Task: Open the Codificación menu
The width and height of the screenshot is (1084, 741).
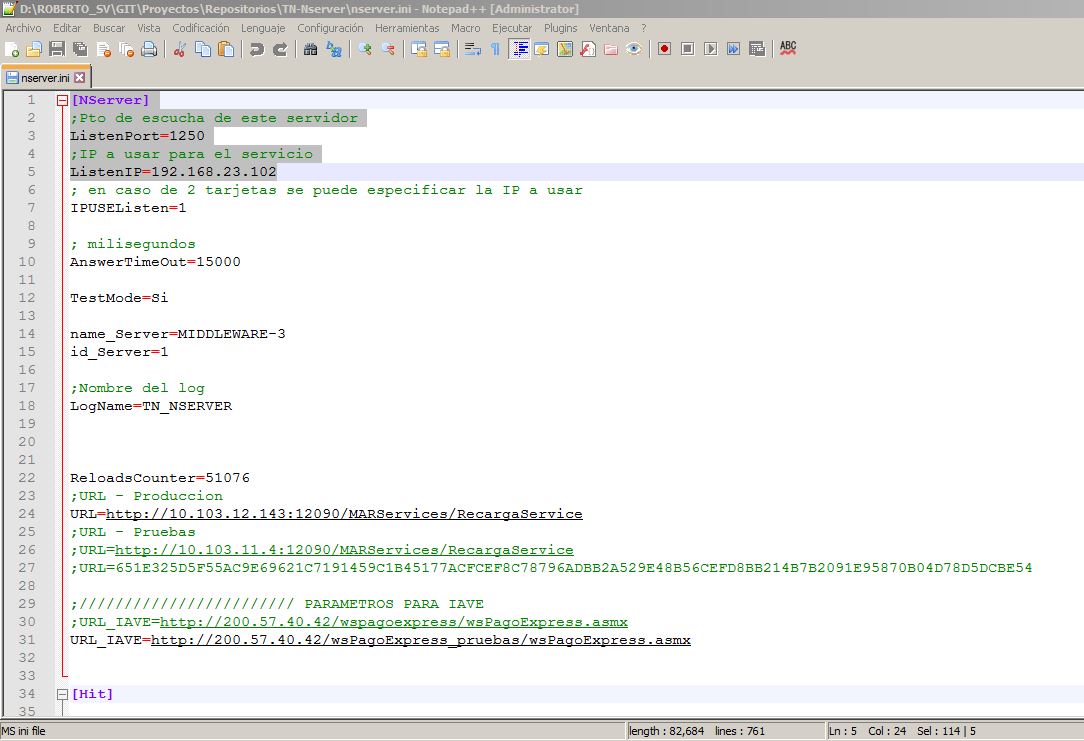Action: (x=200, y=28)
